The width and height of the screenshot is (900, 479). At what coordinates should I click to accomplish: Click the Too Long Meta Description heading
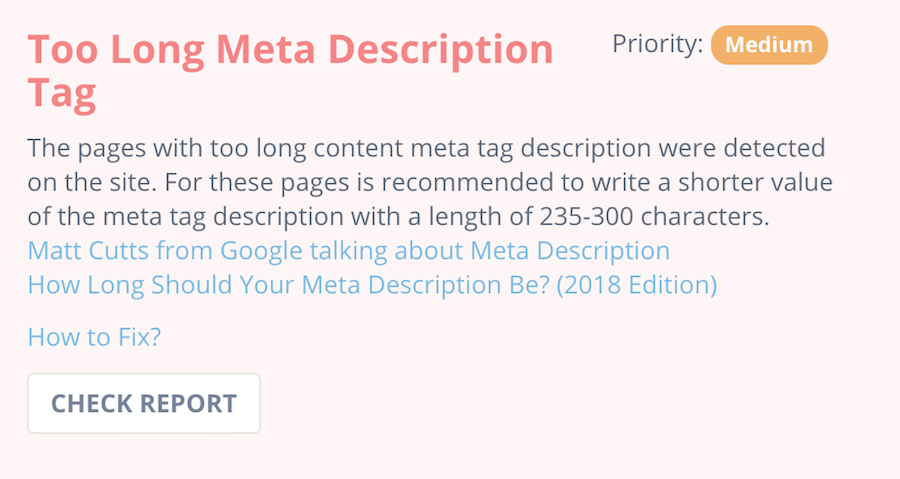[x=290, y=71]
